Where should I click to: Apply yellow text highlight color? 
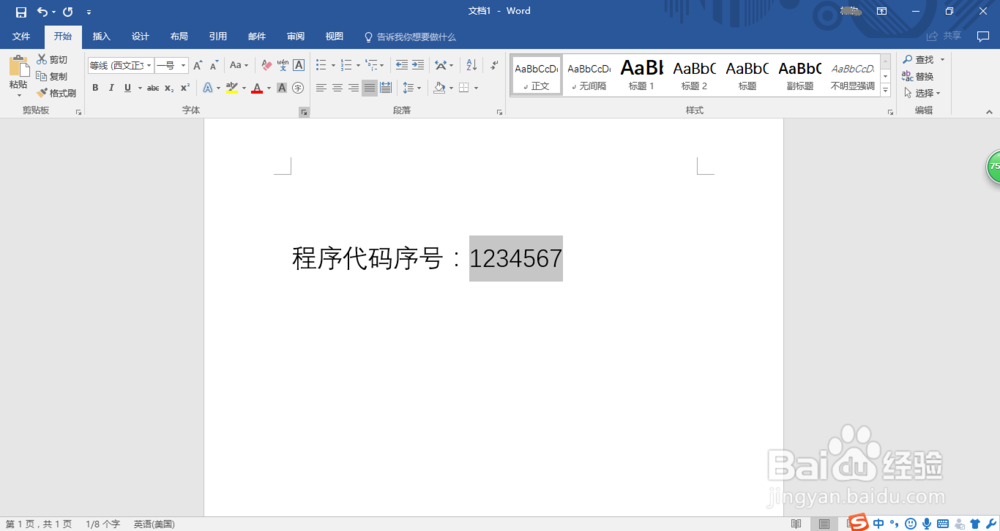click(x=232, y=88)
